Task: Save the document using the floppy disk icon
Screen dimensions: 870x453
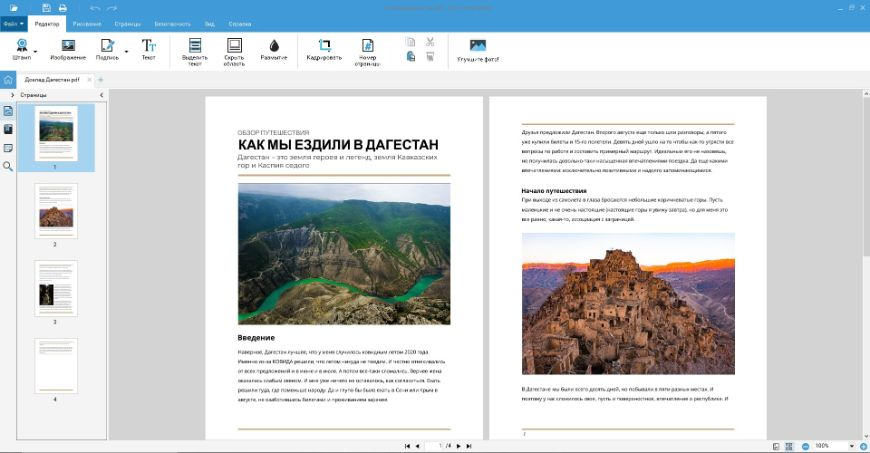Action: click(47, 8)
